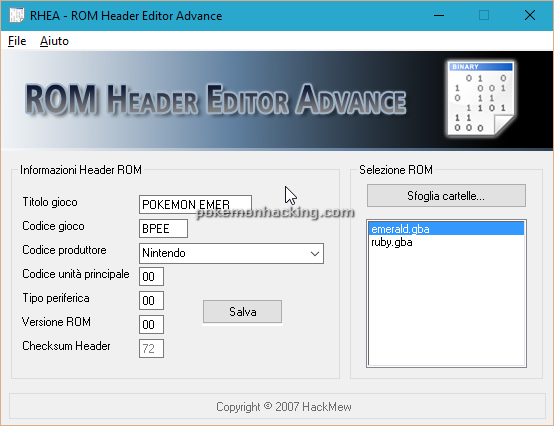The height and width of the screenshot is (426, 554).
Task: Click the Codice gioco label
Action: point(53,226)
